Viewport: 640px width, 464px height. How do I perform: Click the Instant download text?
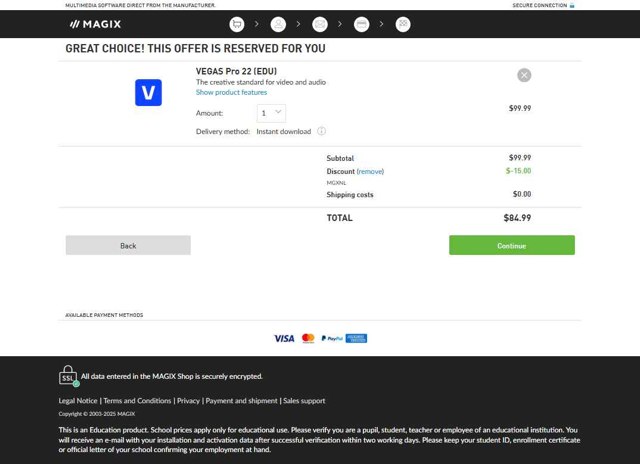pyautogui.click(x=284, y=131)
